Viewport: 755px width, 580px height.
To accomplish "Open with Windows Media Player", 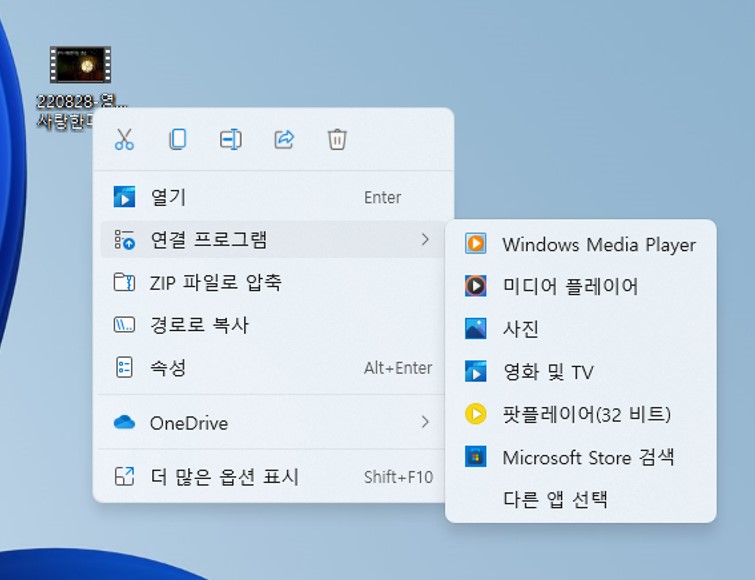I will (581, 244).
